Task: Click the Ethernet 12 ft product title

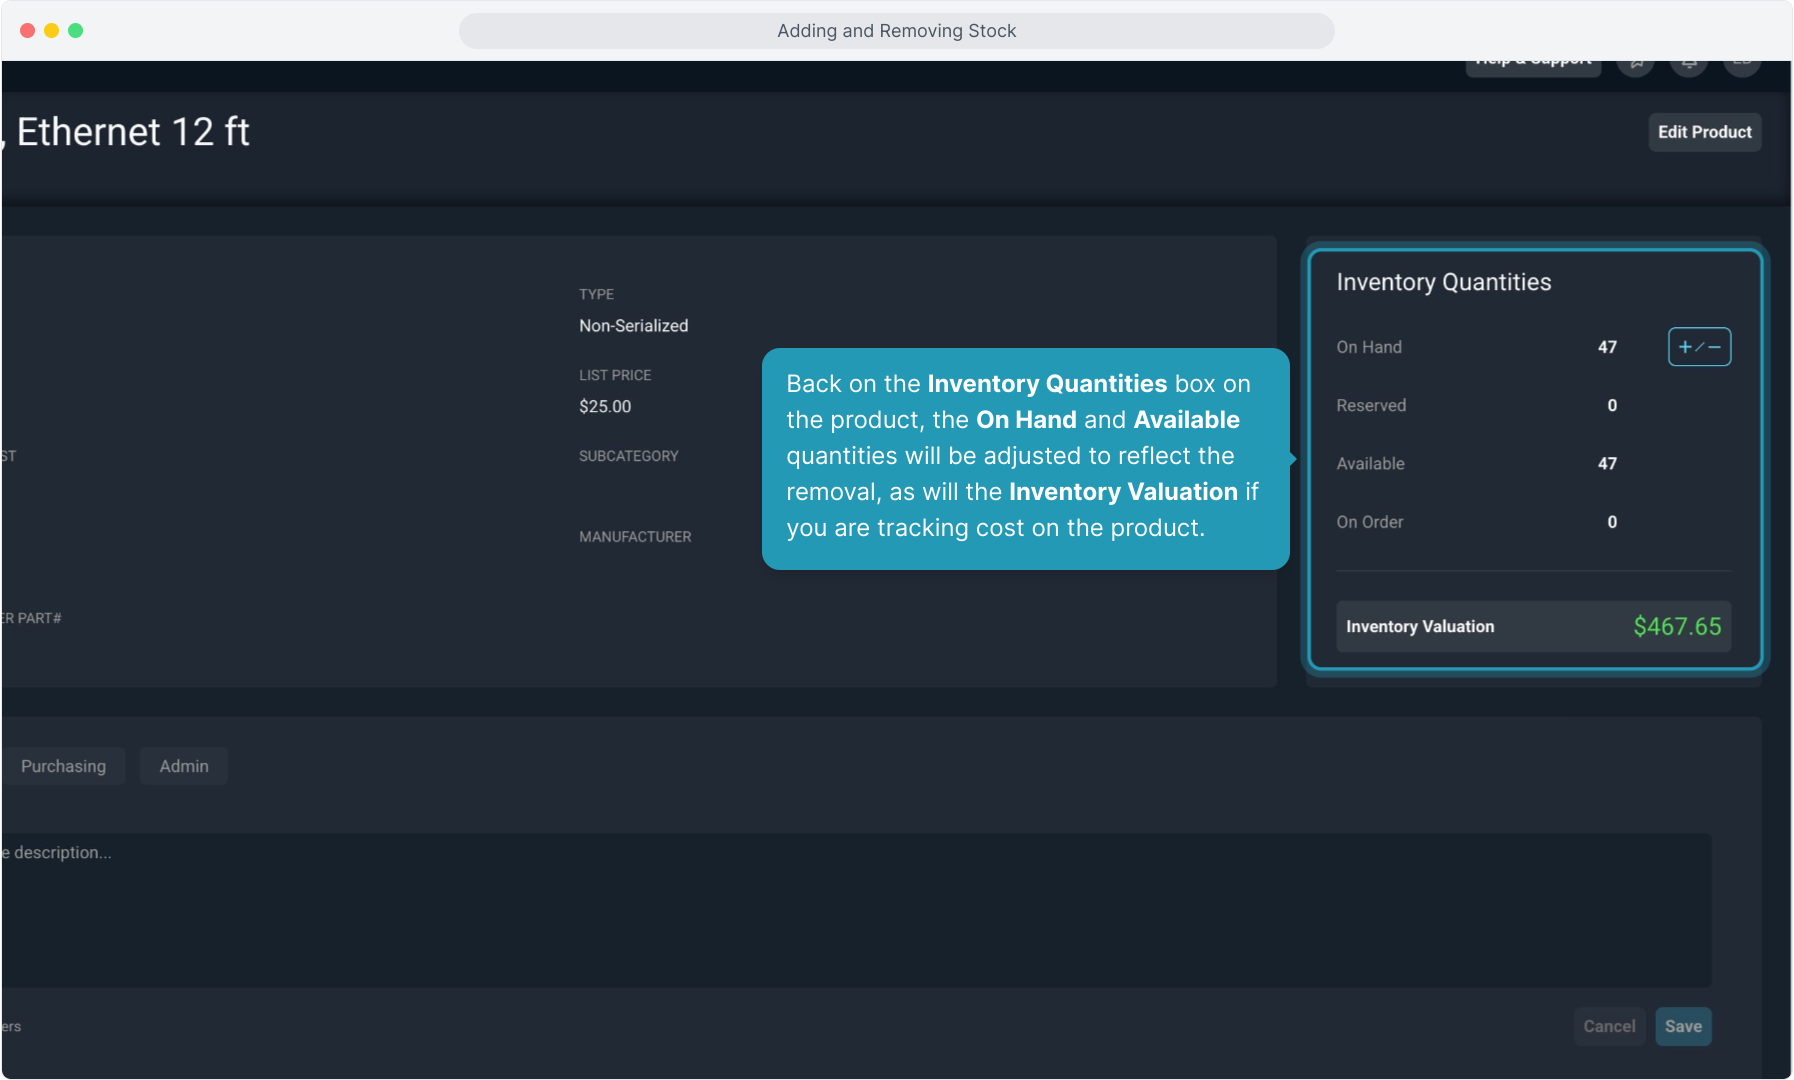Action: [x=132, y=132]
